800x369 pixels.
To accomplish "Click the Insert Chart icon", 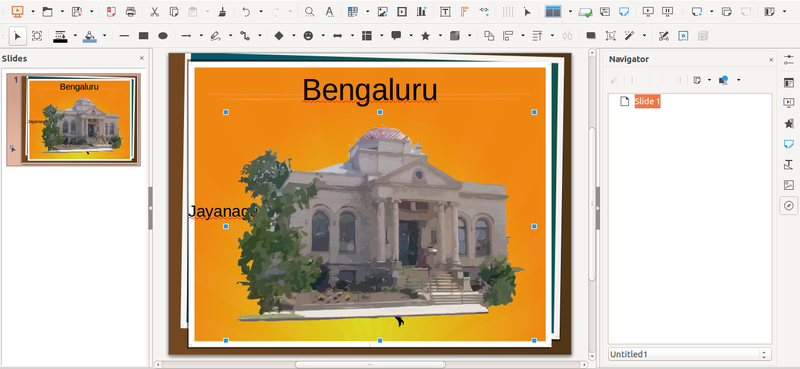I will 421,11.
